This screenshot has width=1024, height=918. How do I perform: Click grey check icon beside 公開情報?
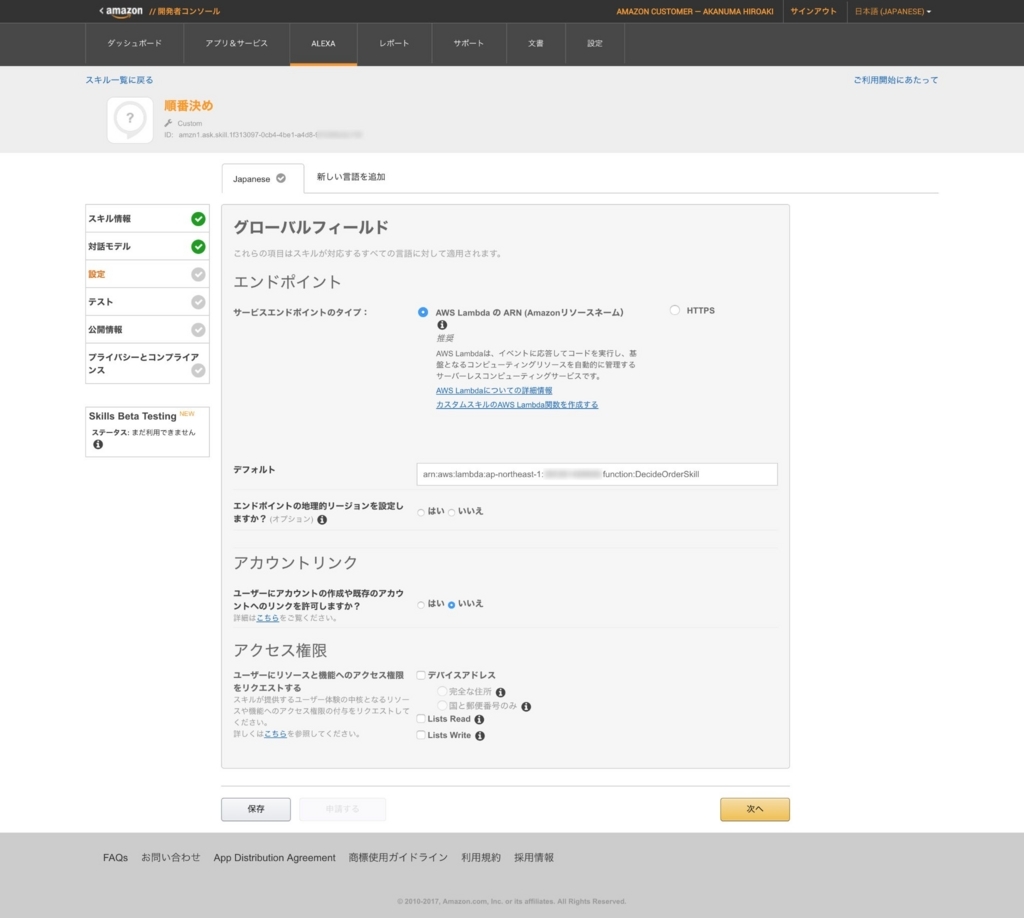(x=198, y=330)
